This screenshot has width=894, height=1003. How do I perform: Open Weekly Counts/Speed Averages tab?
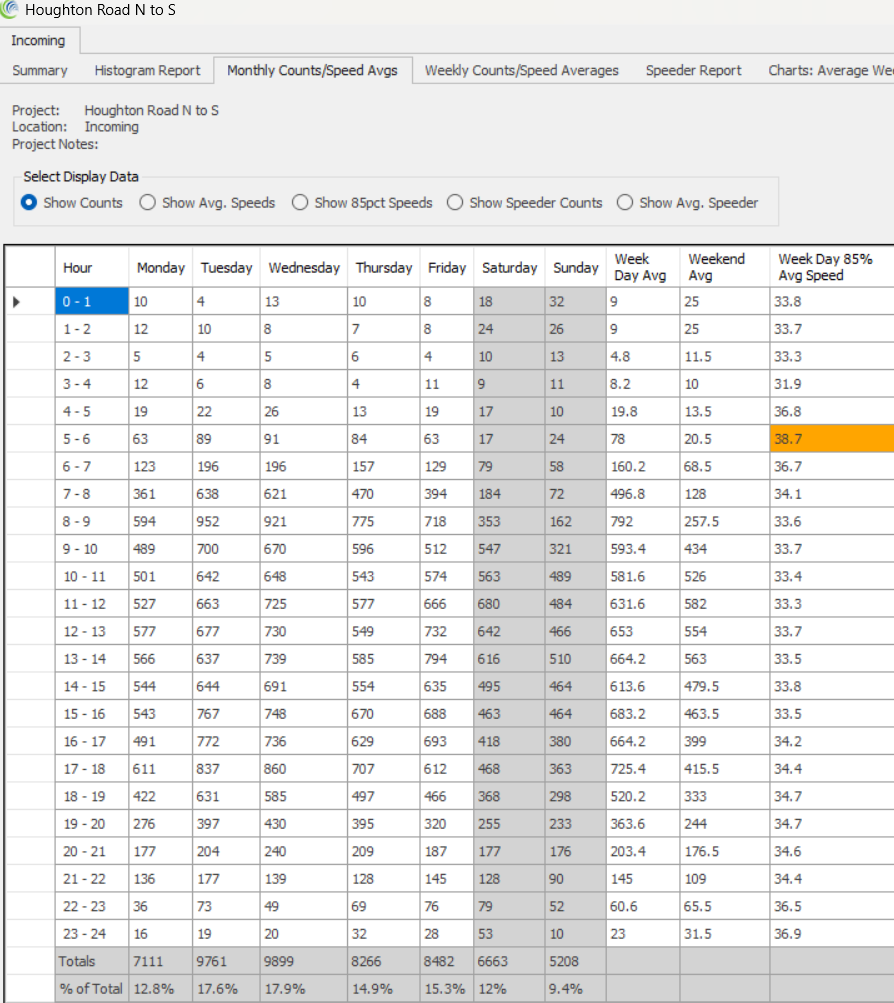point(521,70)
